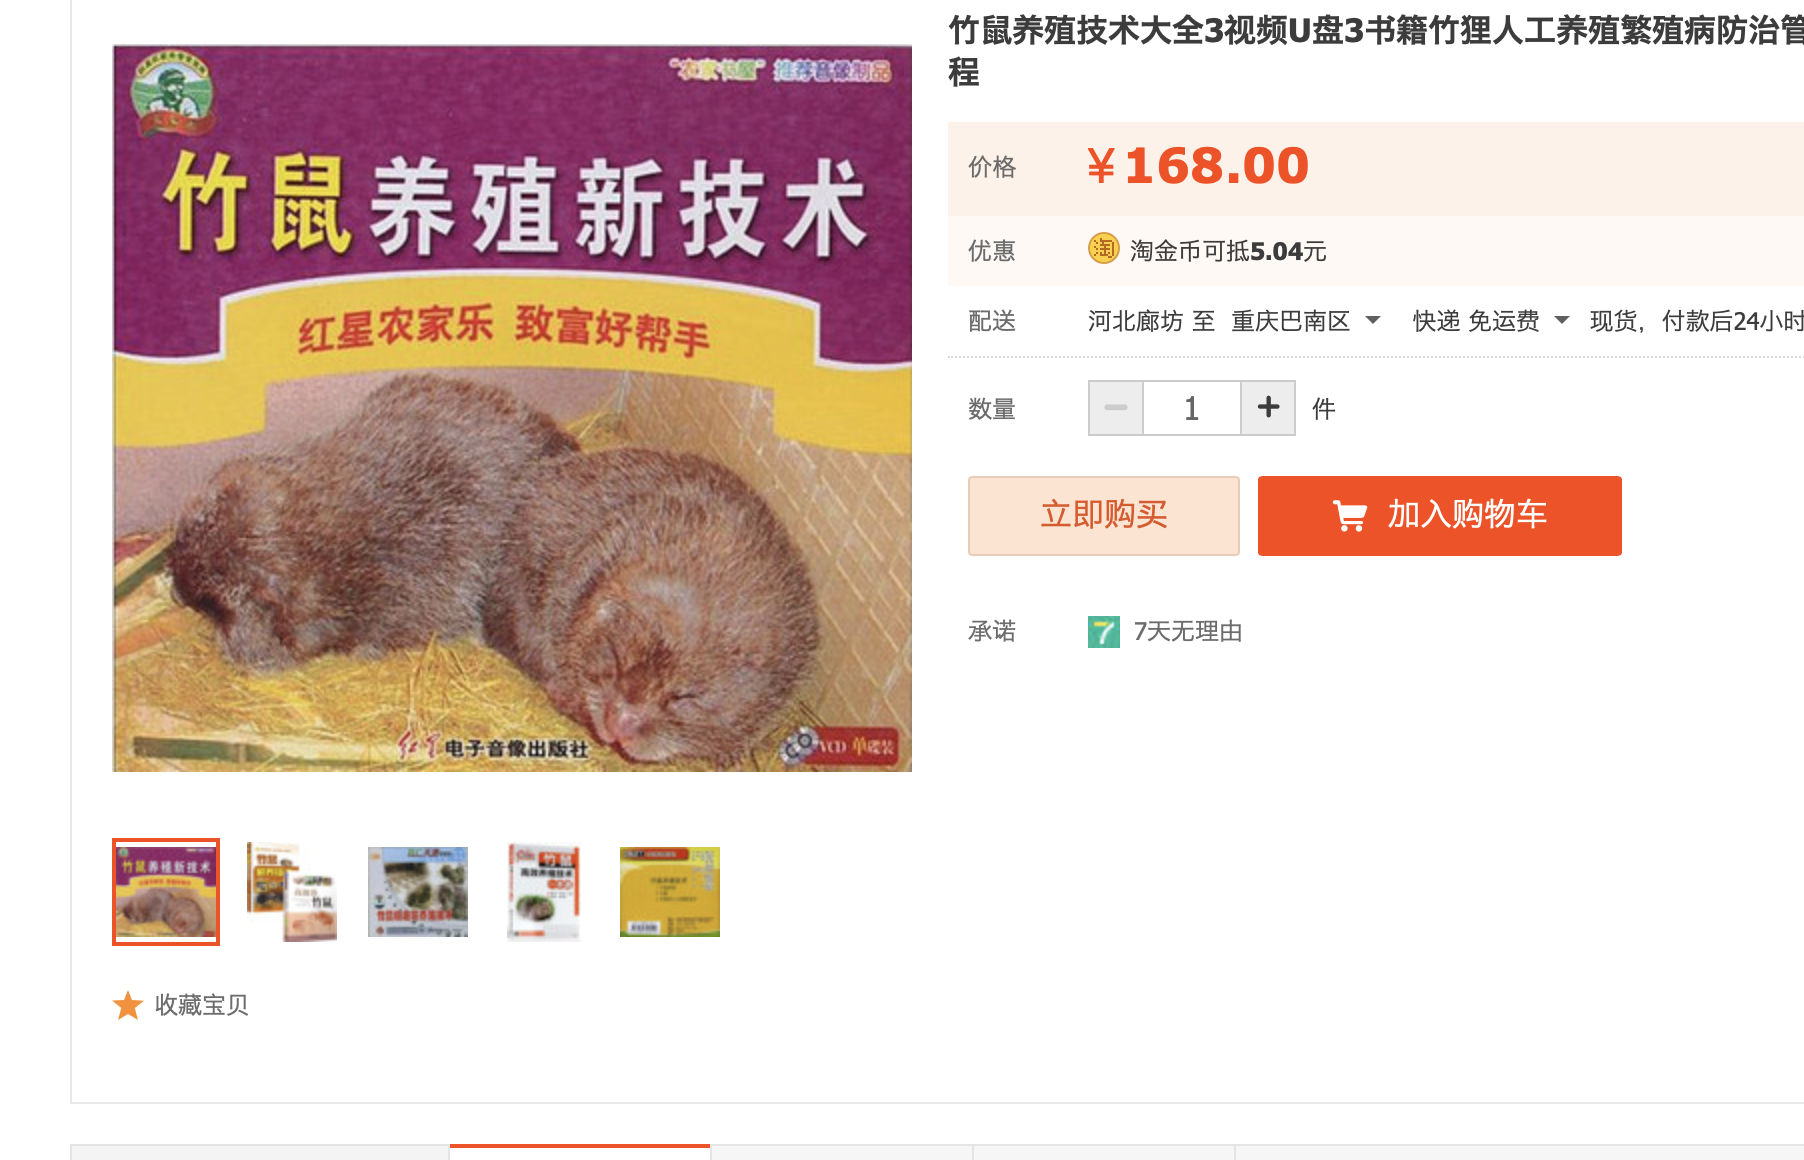This screenshot has height=1160, width=1804.
Task: Click the green 7-day return badge icon
Action: [1104, 632]
